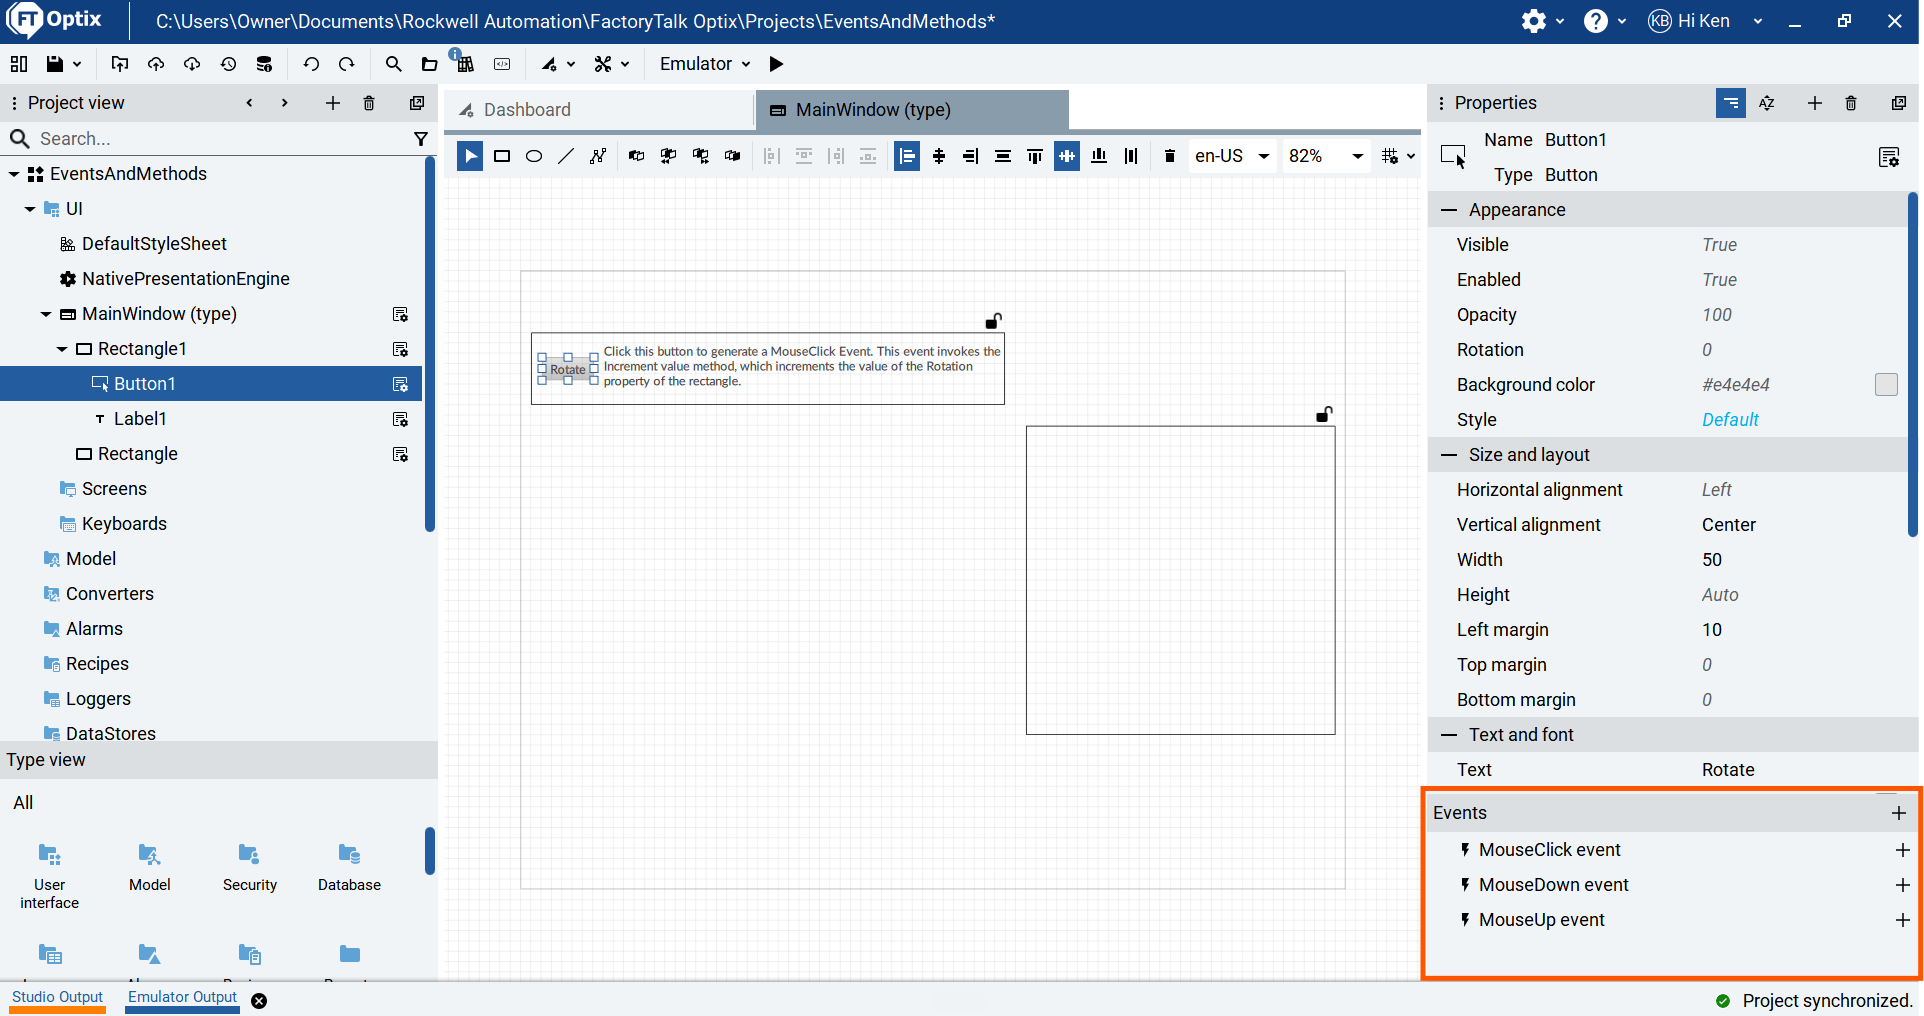This screenshot has width=1924, height=1016.
Task: Switch to the Dashboard tab
Action: point(599,110)
